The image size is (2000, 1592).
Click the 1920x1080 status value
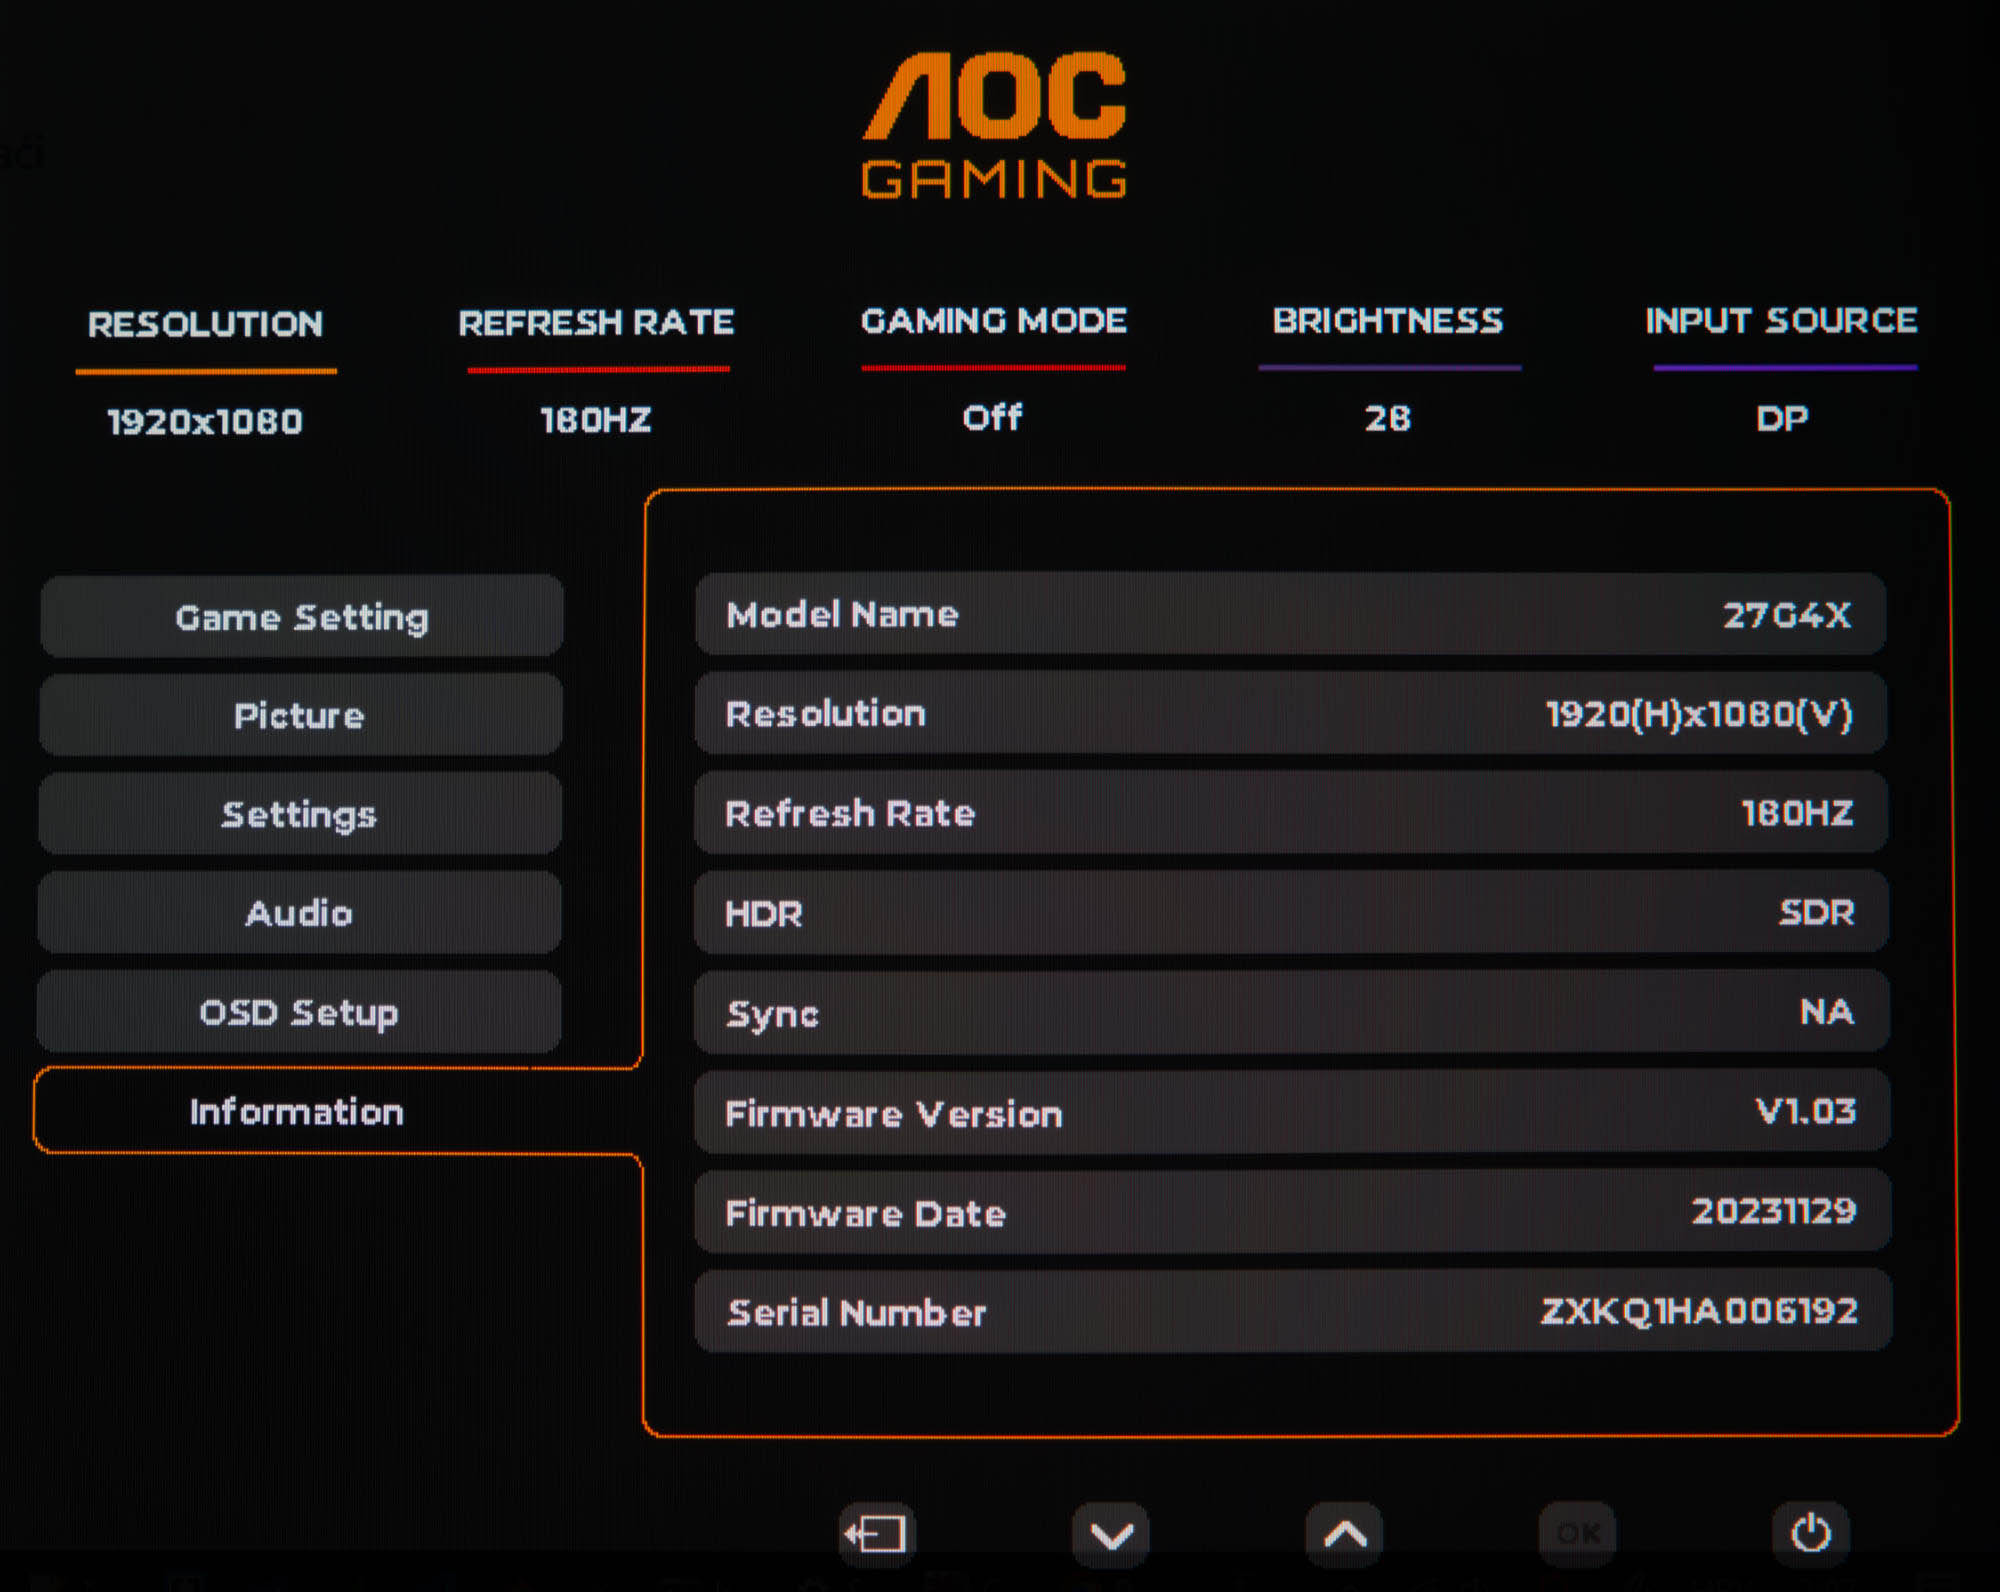click(x=205, y=421)
